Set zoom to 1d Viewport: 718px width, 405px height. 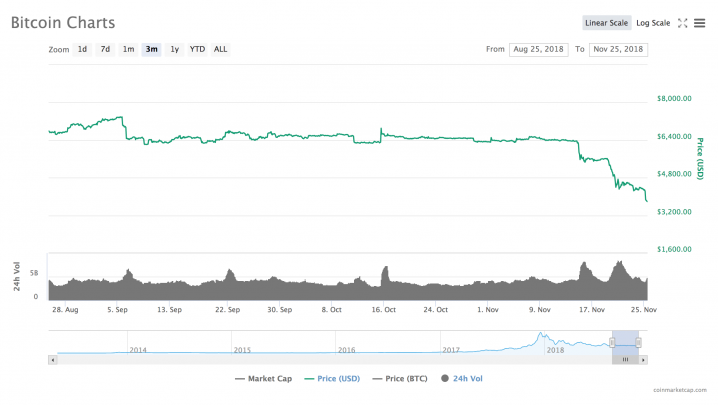pyautogui.click(x=82, y=49)
